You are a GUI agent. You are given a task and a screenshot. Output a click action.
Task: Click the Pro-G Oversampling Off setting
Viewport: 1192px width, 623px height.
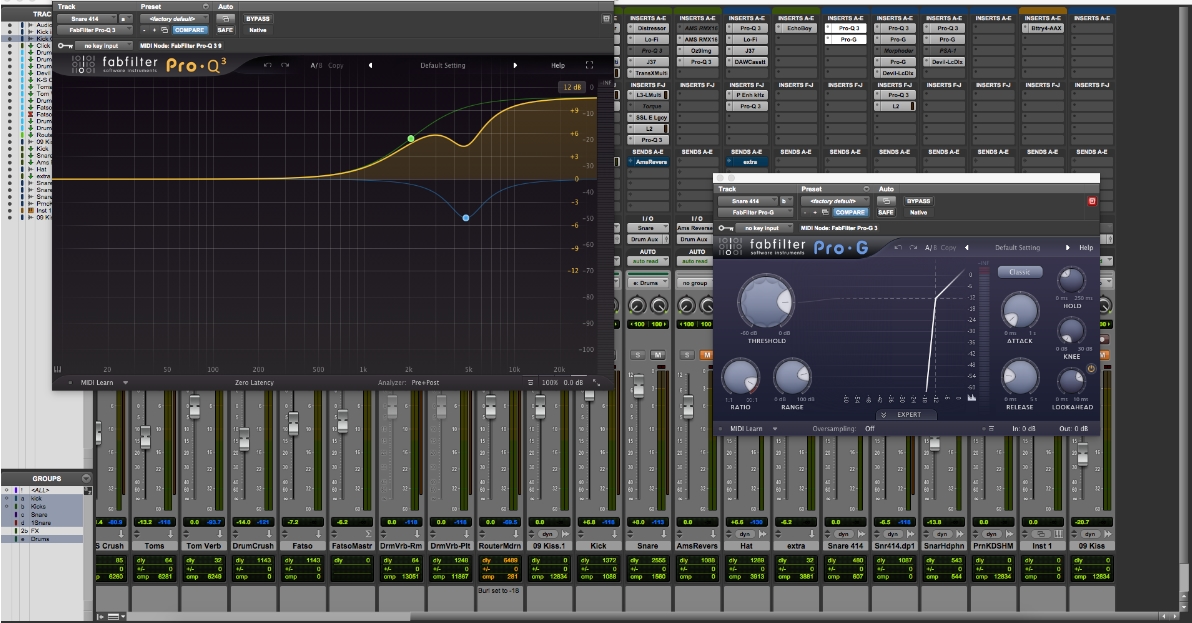(x=870, y=429)
